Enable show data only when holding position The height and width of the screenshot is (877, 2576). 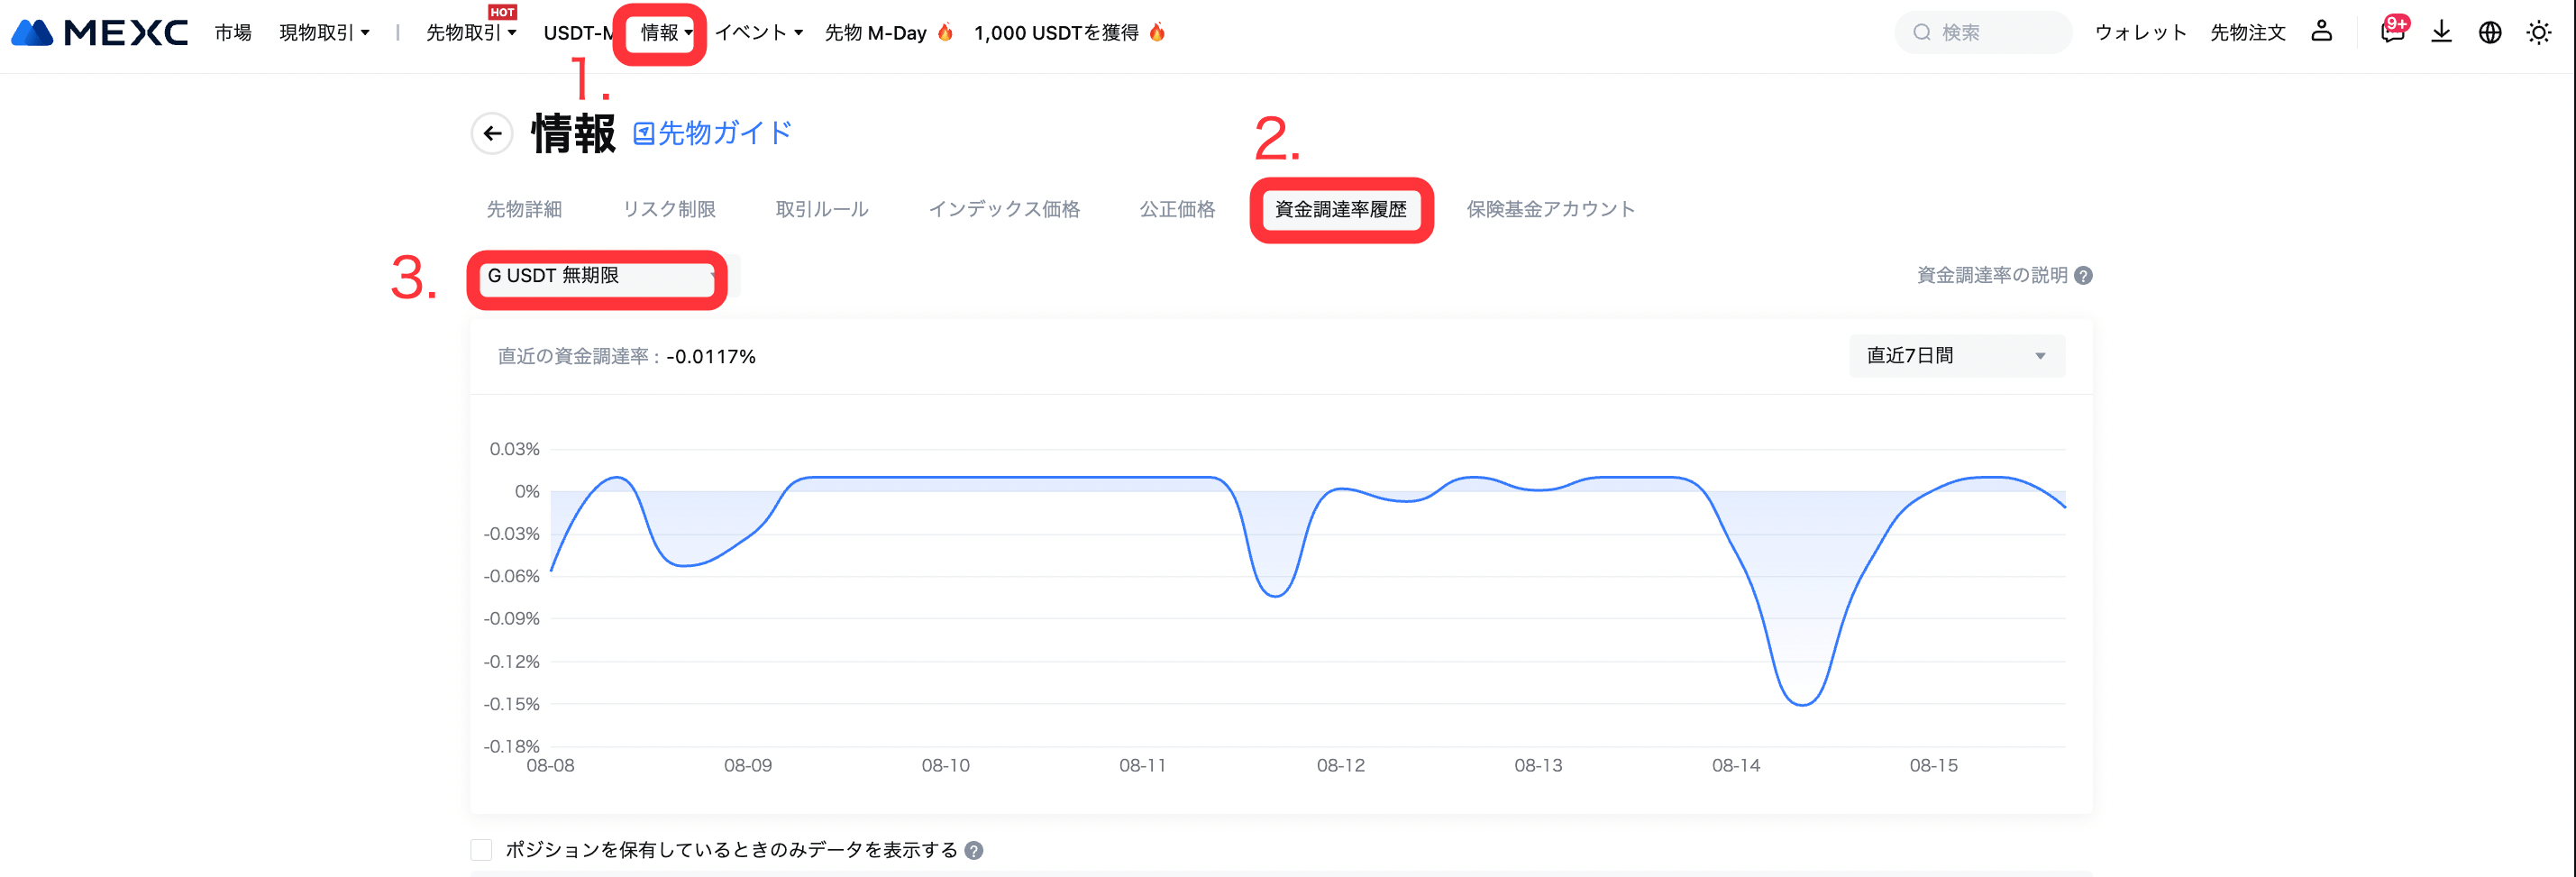coord(481,850)
